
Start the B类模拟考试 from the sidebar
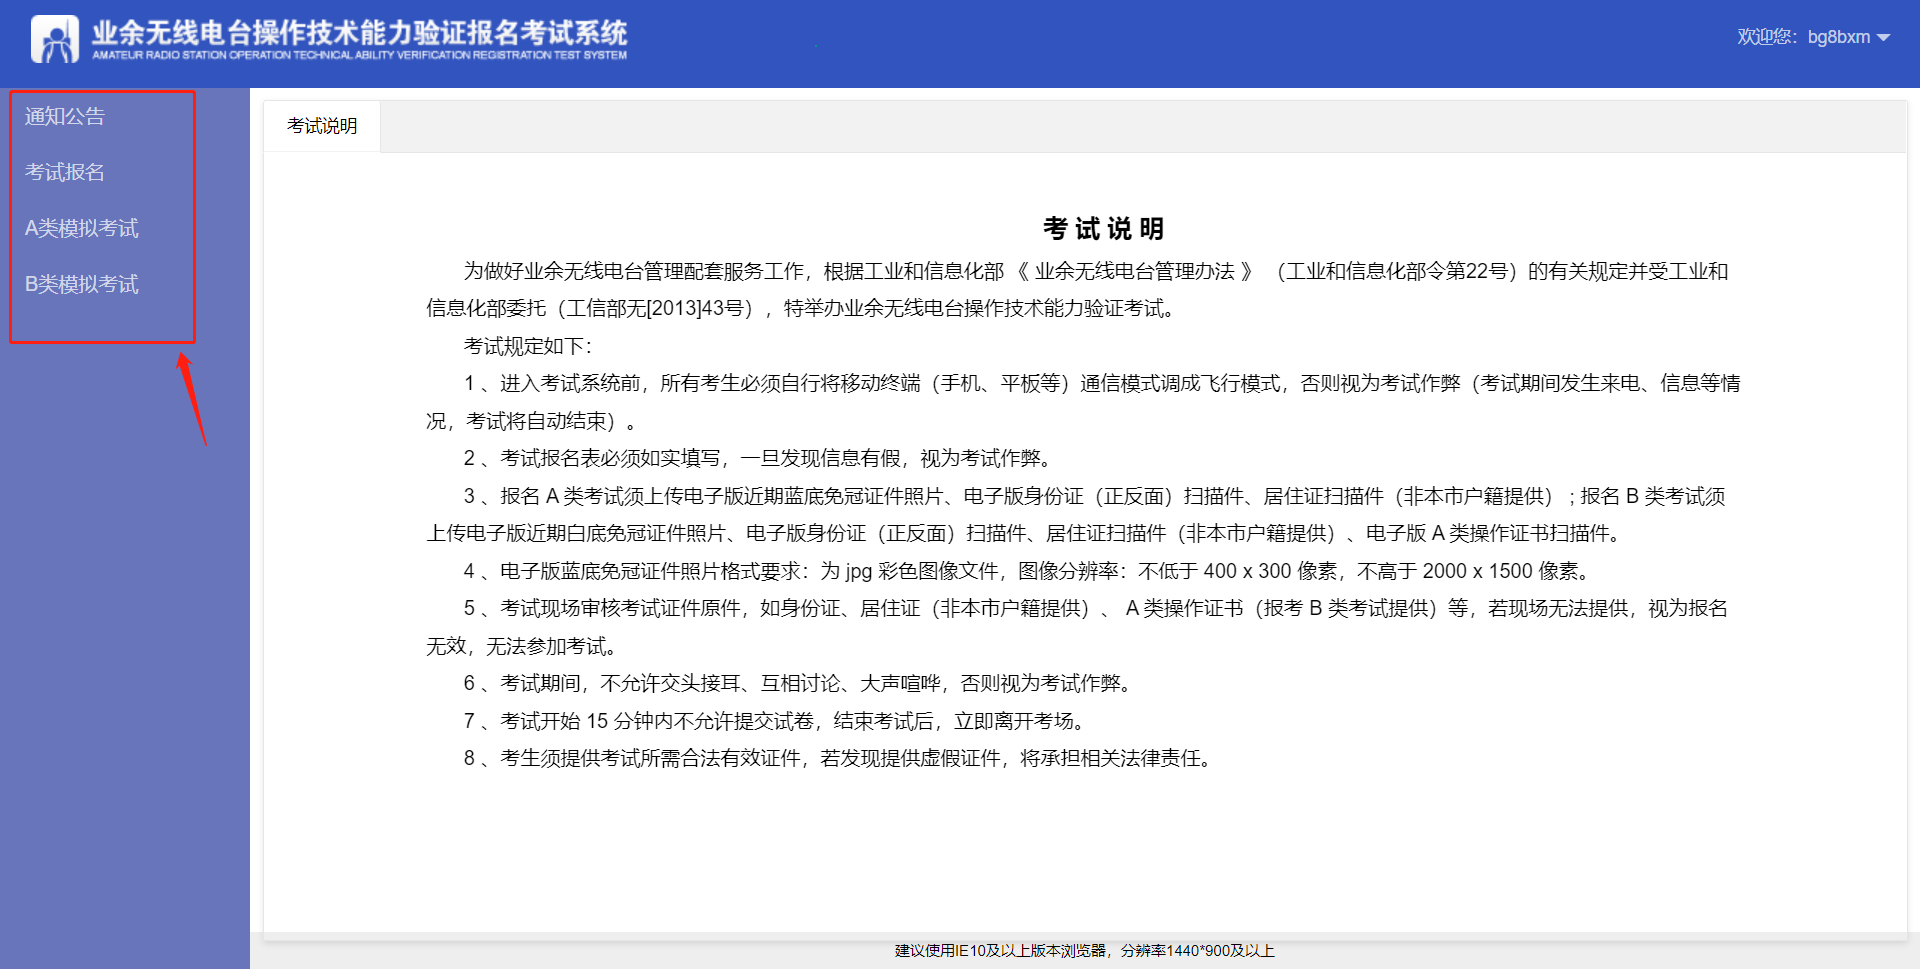pyautogui.click(x=82, y=285)
